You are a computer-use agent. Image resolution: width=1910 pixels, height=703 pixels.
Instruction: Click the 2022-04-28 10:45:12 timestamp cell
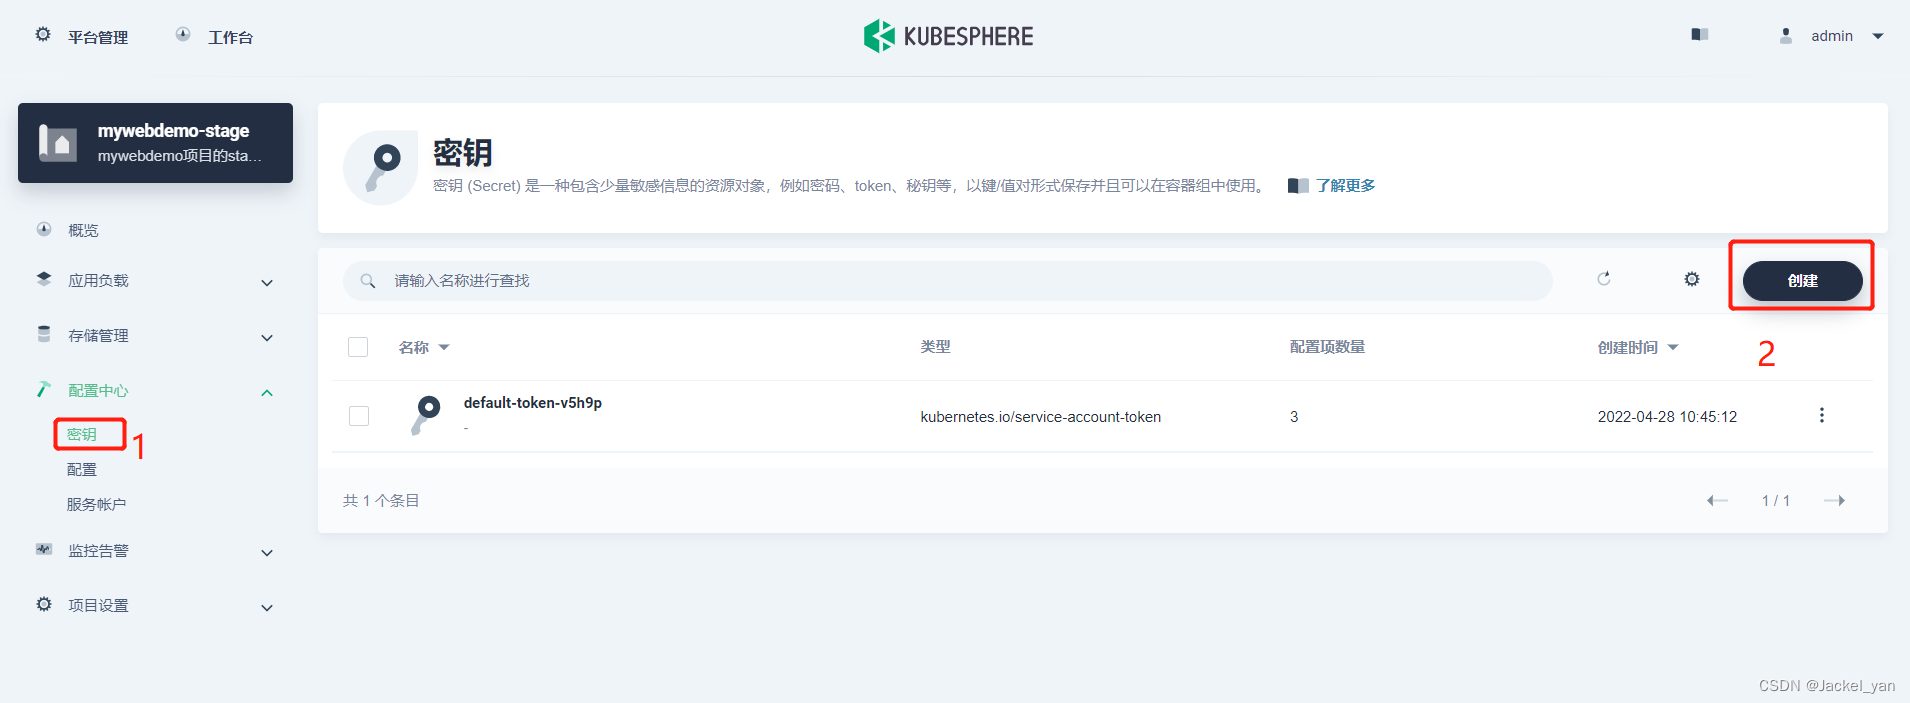point(1667,417)
